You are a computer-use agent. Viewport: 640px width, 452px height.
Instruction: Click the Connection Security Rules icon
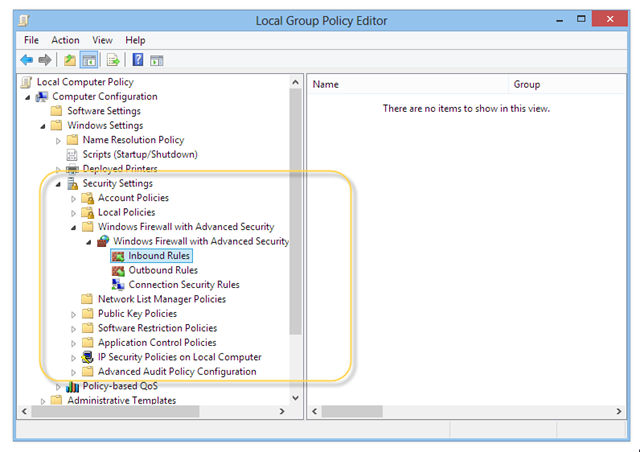pyautogui.click(x=118, y=285)
